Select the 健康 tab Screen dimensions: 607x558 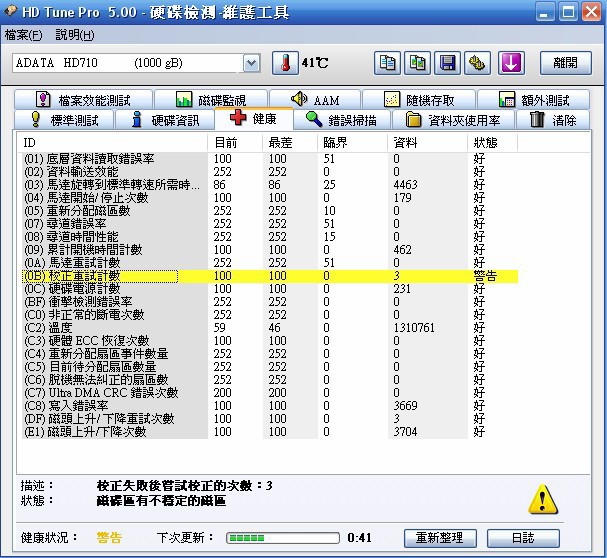tap(254, 118)
